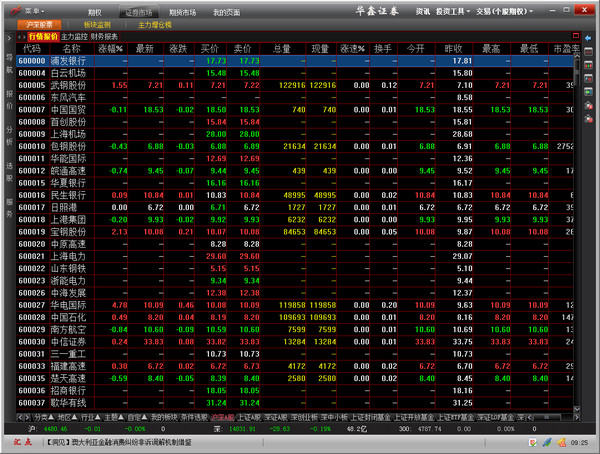Open the 交易(个股期权) dropdown
The image size is (600, 454).
coord(504,12)
